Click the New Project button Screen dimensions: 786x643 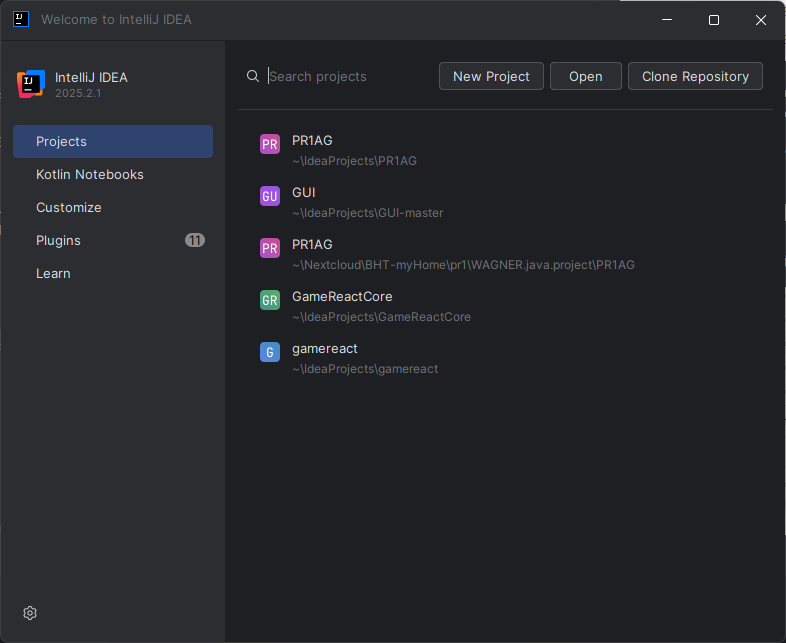491,77
